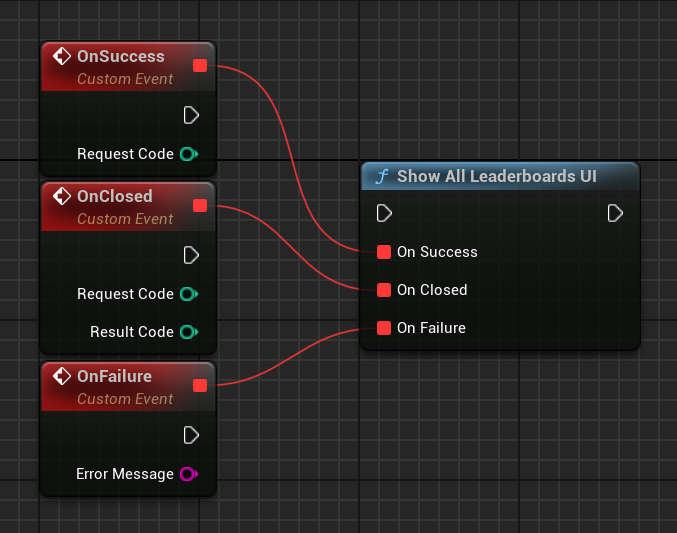
Task: Click the magenta Error Message pin on OnFailure
Action: 188,474
